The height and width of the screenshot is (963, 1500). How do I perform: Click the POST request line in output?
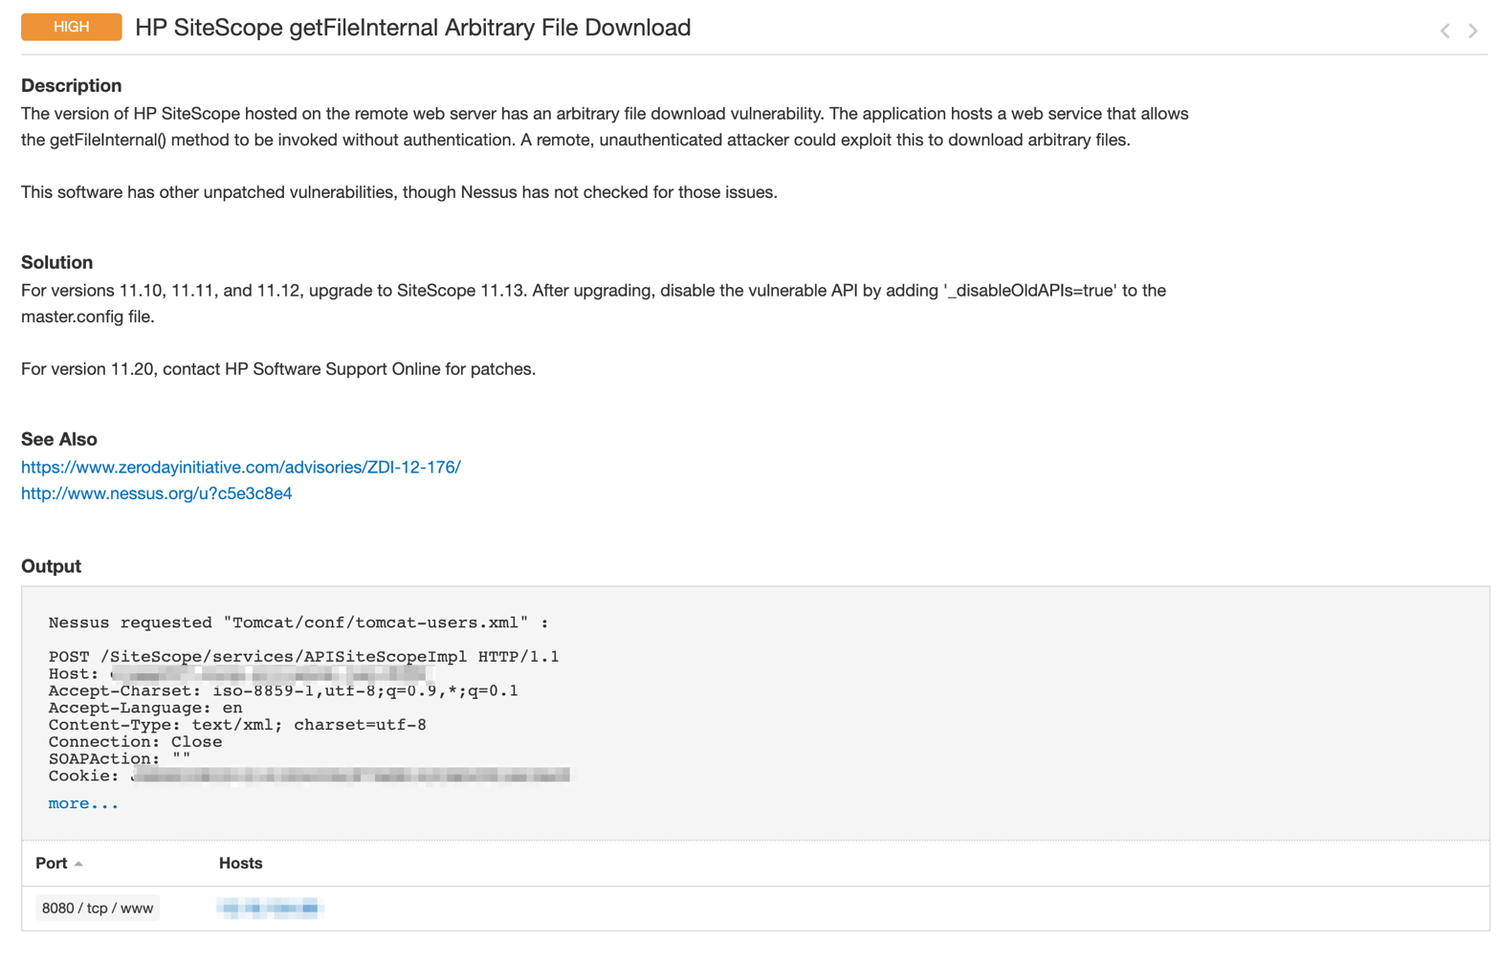[304, 656]
